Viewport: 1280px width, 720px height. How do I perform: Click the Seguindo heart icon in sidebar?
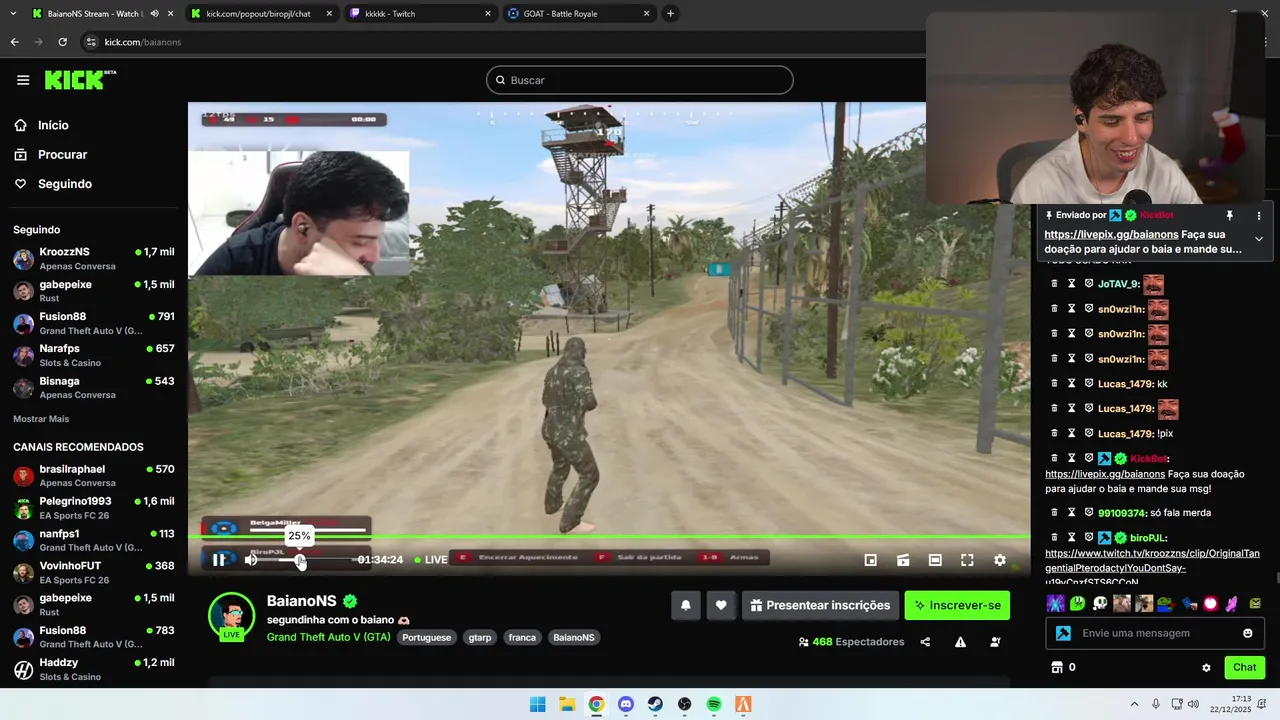[x=20, y=184]
